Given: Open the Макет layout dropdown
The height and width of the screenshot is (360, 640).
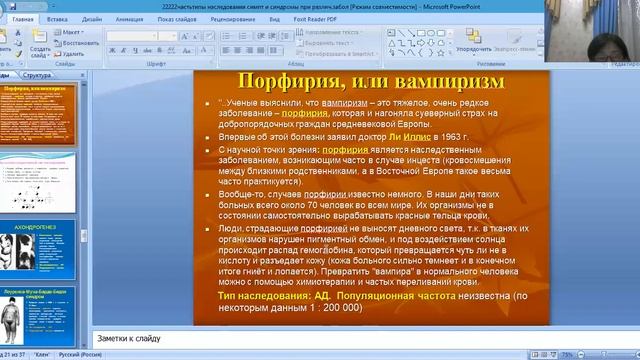Looking at the screenshot, I should pyautogui.click(x=69, y=32).
